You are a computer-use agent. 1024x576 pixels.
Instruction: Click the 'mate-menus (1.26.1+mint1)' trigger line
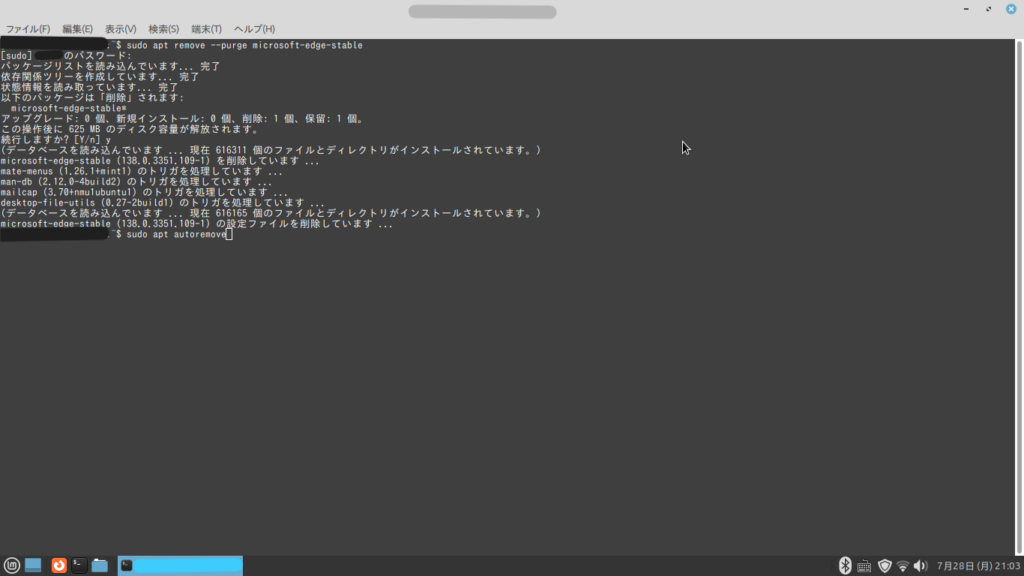(142, 171)
